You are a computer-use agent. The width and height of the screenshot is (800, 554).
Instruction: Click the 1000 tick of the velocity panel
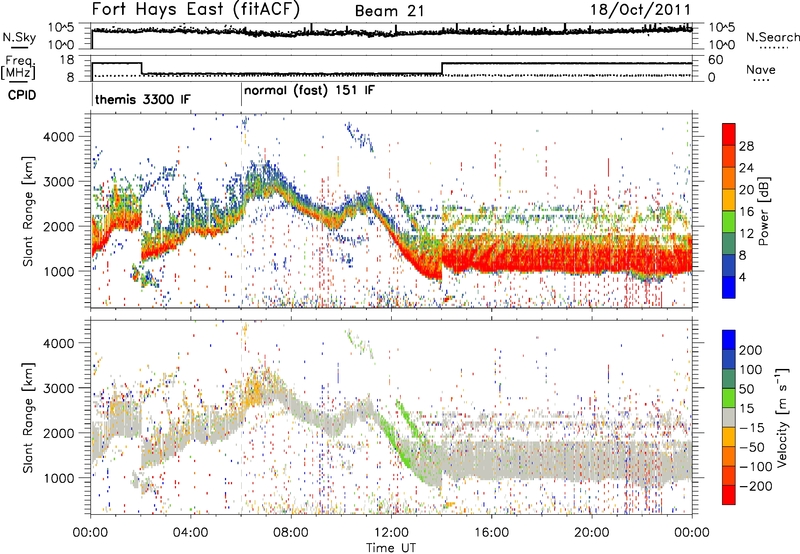click(x=59, y=478)
